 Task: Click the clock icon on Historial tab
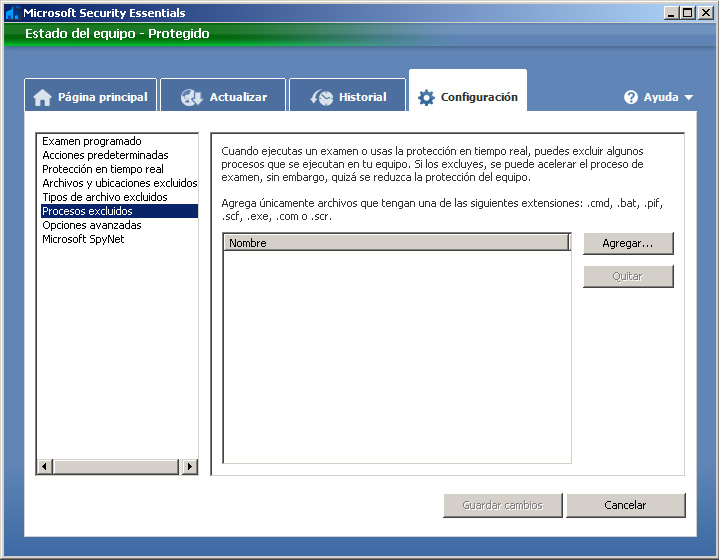[x=322, y=98]
